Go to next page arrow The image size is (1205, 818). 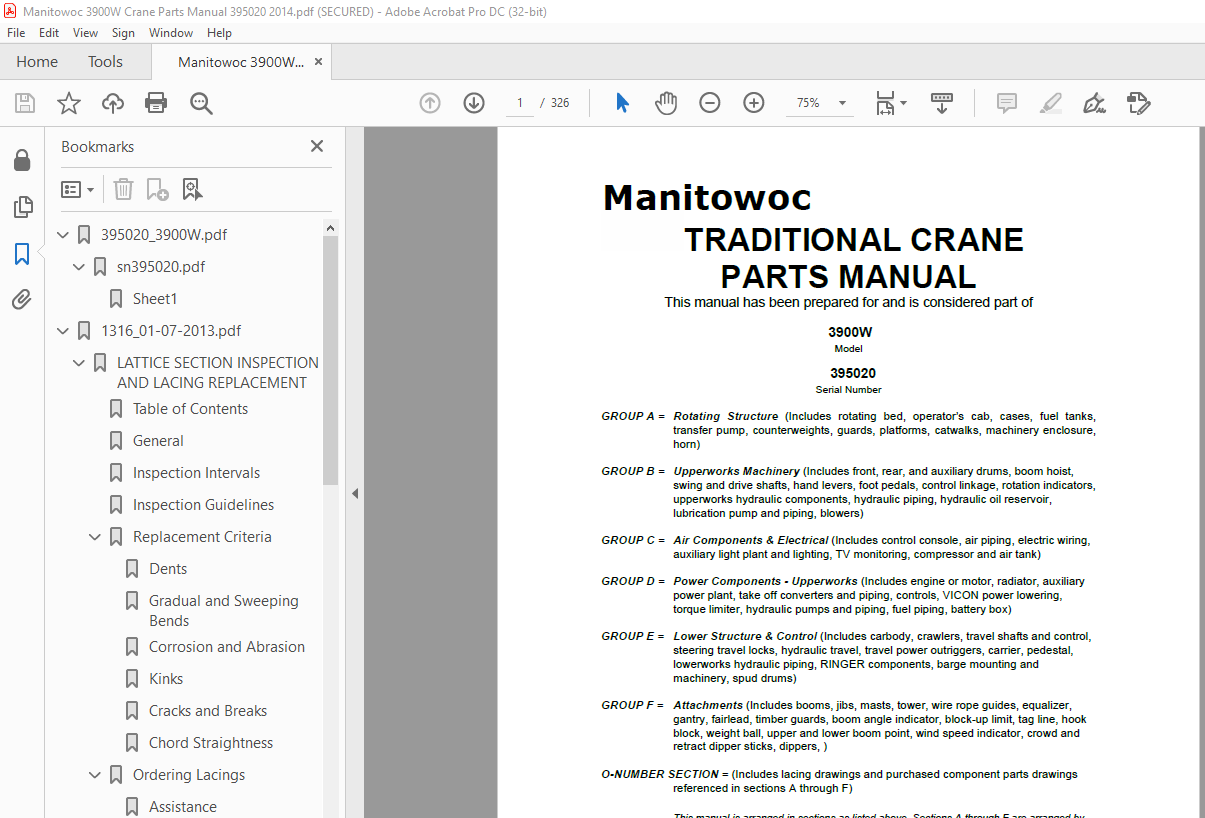click(474, 103)
